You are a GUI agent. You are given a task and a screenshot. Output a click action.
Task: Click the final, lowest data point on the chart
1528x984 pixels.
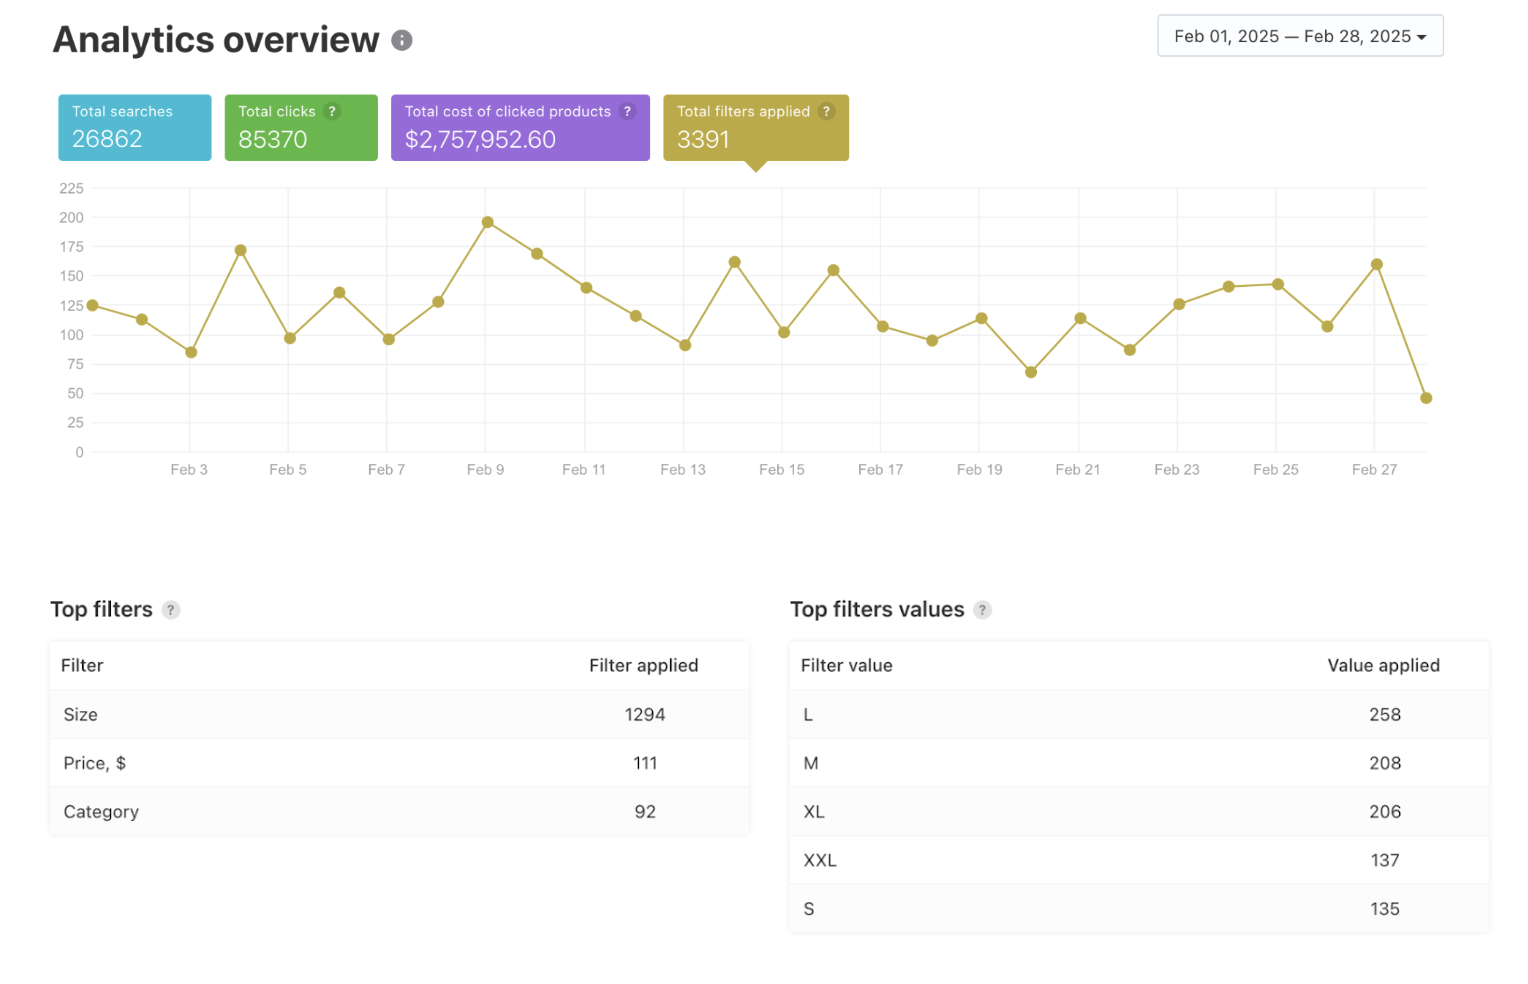click(x=1426, y=398)
